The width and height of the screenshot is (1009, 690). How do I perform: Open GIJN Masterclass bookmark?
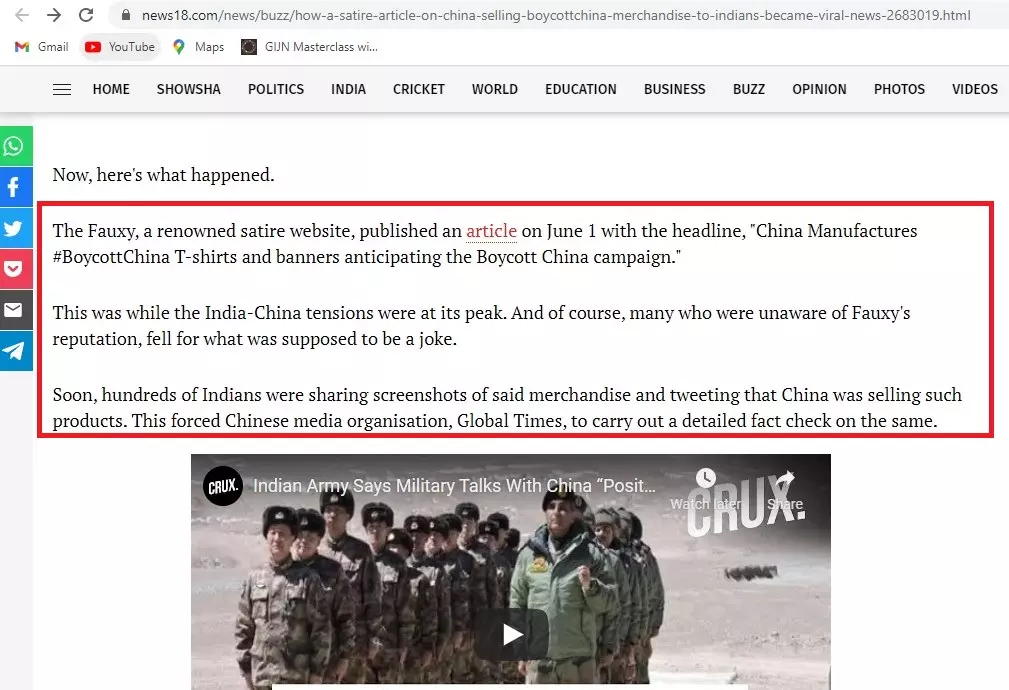pos(310,47)
